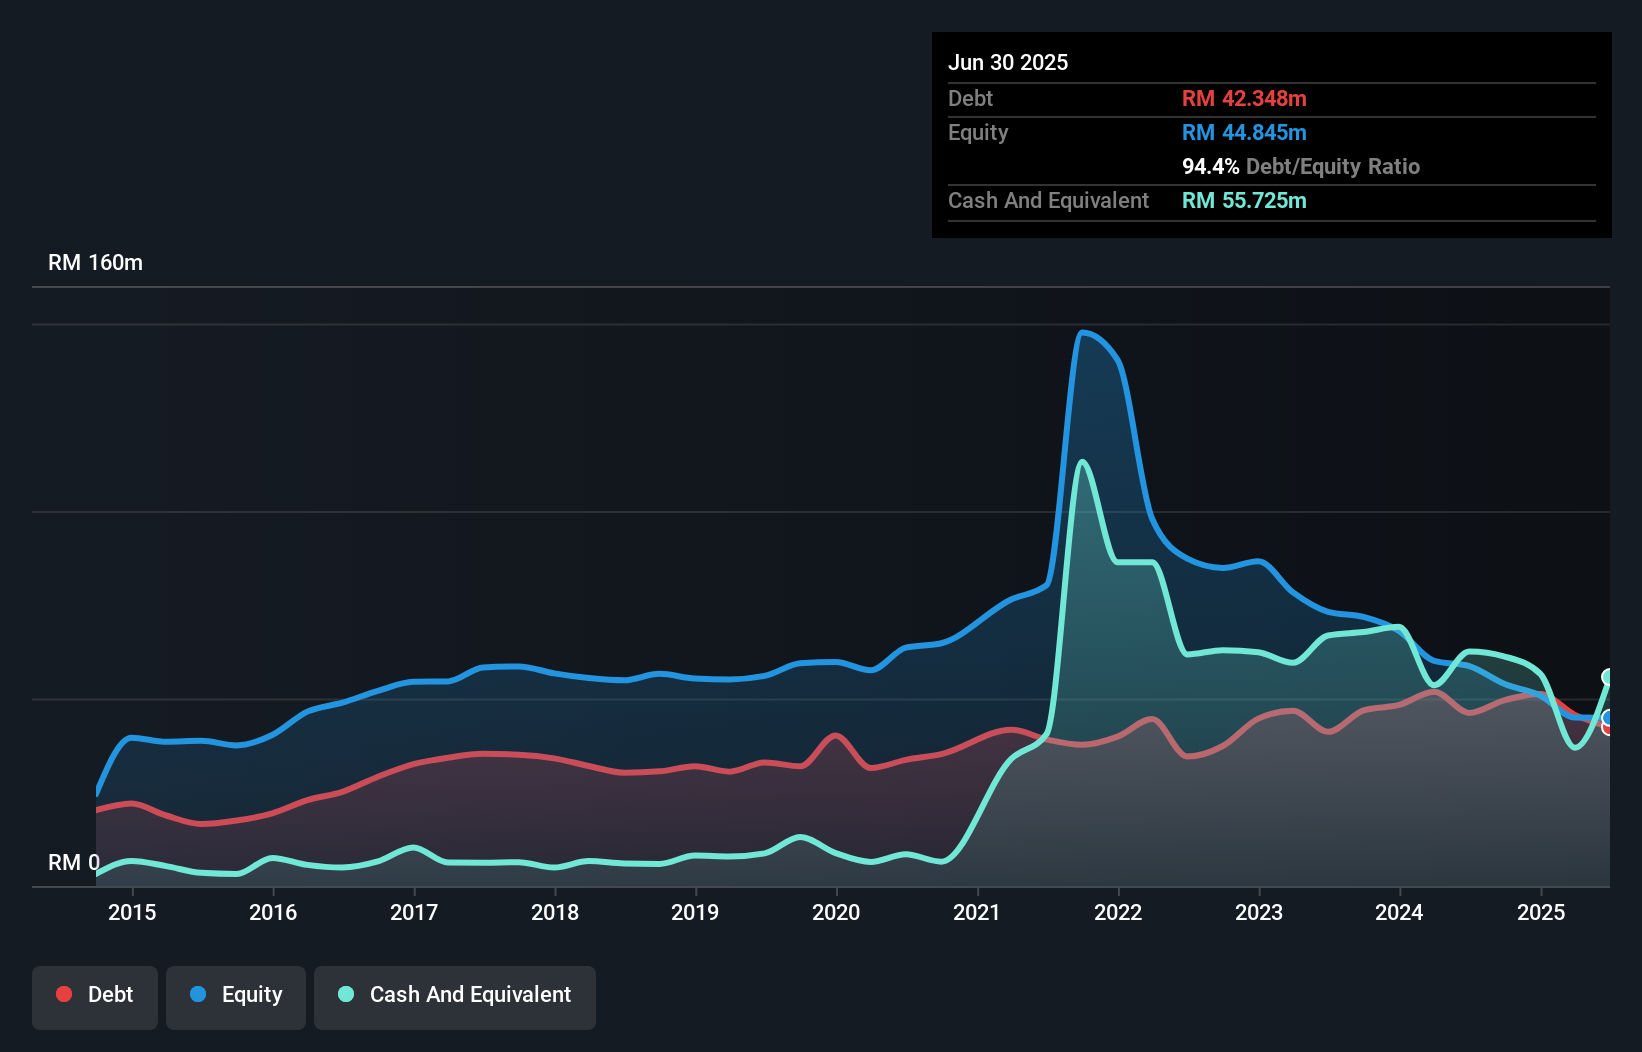The height and width of the screenshot is (1052, 1642).
Task: Click the 94.4% Debt/Equity Ratio text
Action: point(1300,166)
